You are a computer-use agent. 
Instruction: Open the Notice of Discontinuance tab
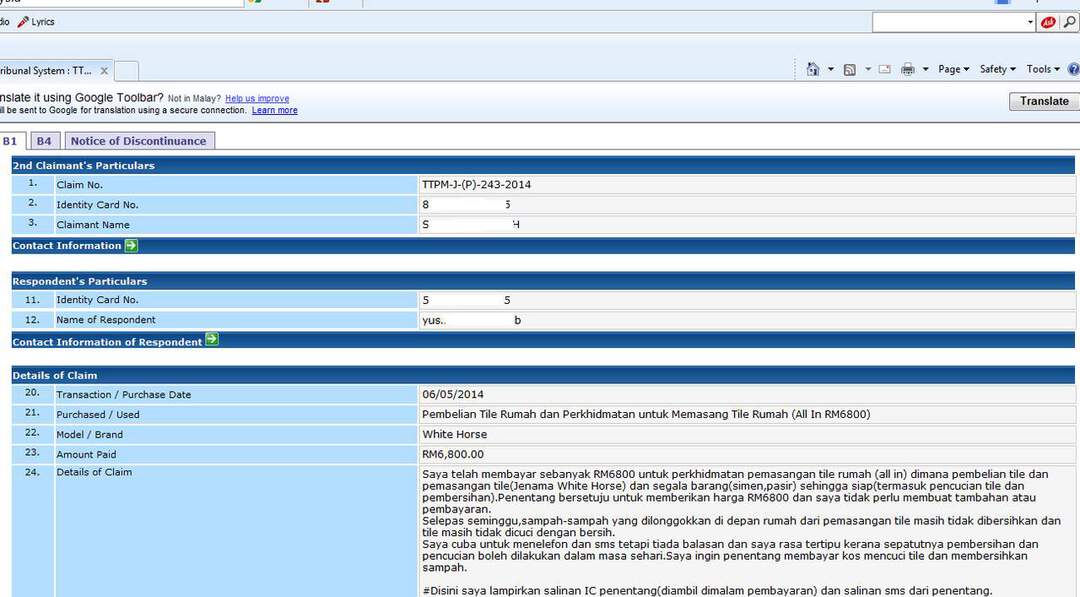[x=138, y=141]
